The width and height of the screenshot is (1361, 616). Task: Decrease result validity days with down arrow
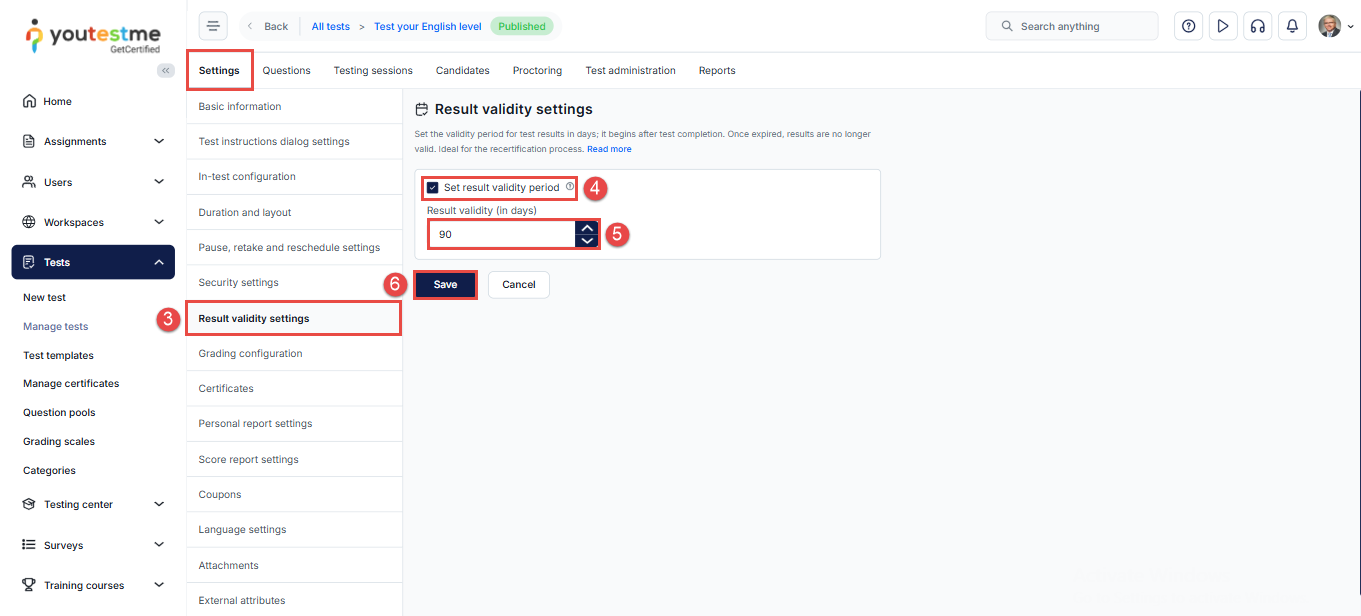(x=588, y=241)
